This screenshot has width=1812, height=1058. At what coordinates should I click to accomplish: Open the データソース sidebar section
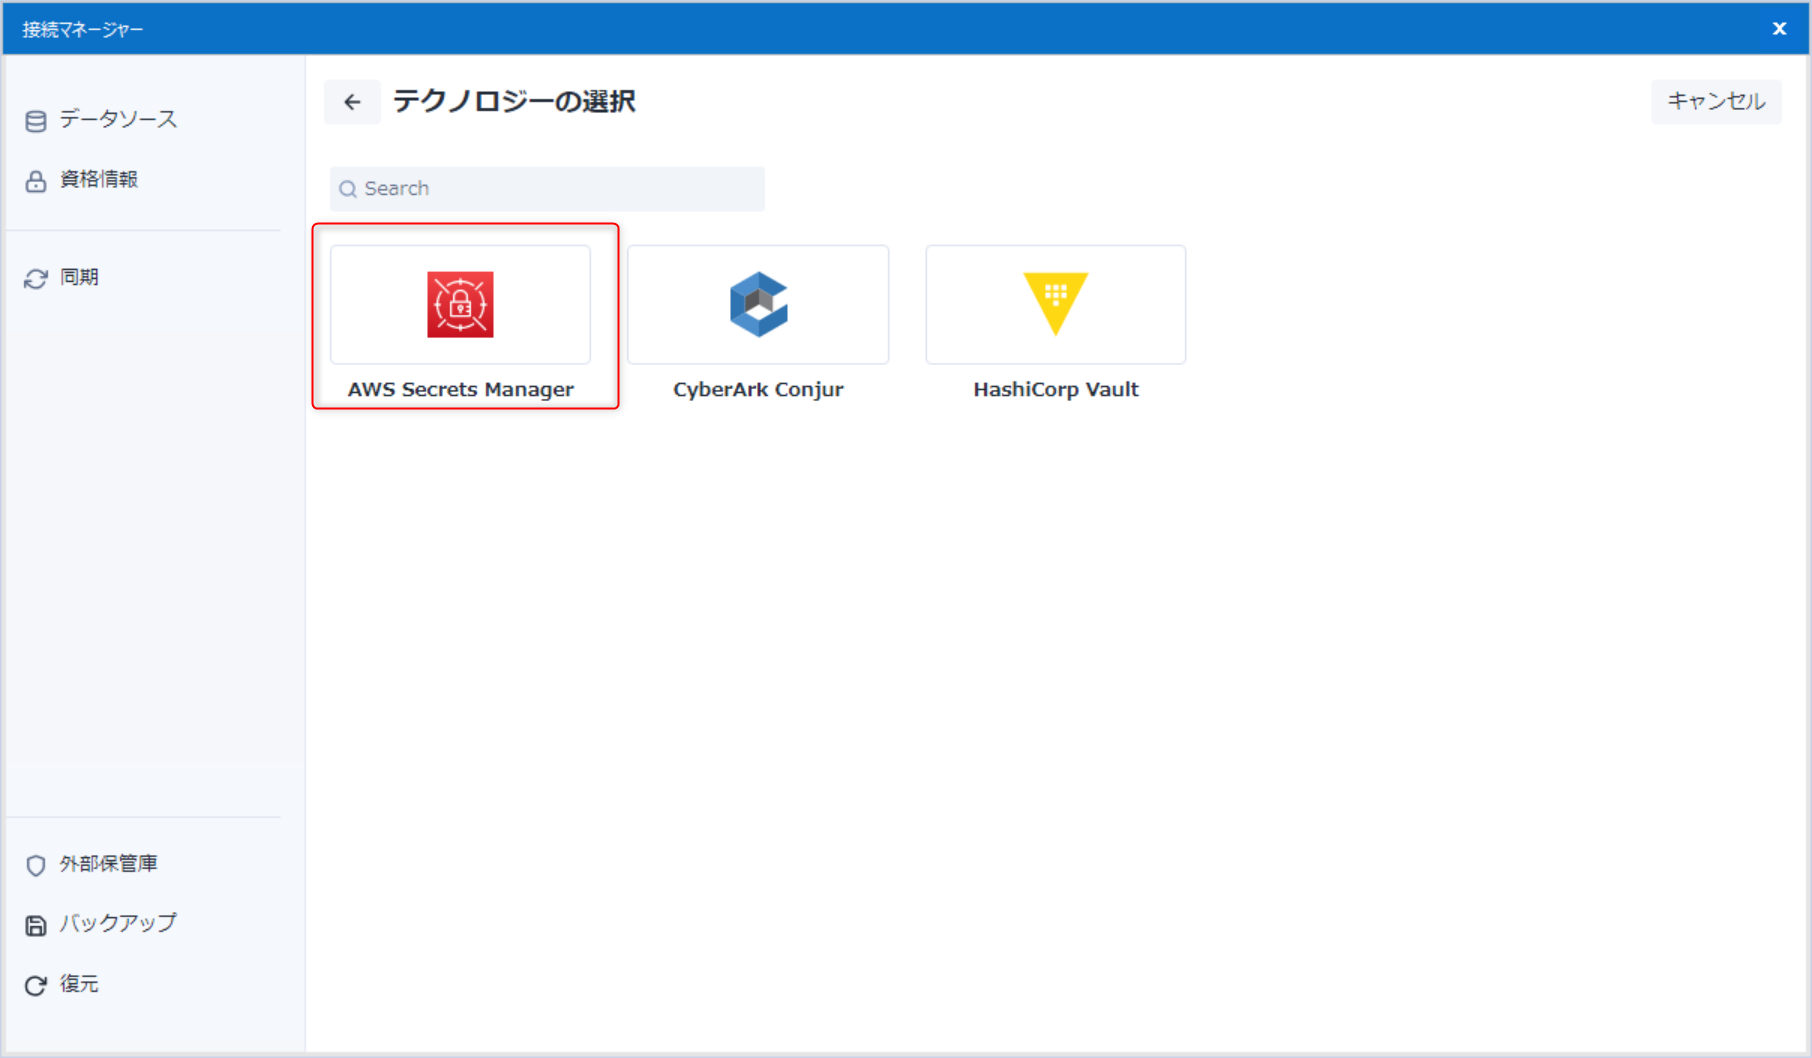click(118, 119)
